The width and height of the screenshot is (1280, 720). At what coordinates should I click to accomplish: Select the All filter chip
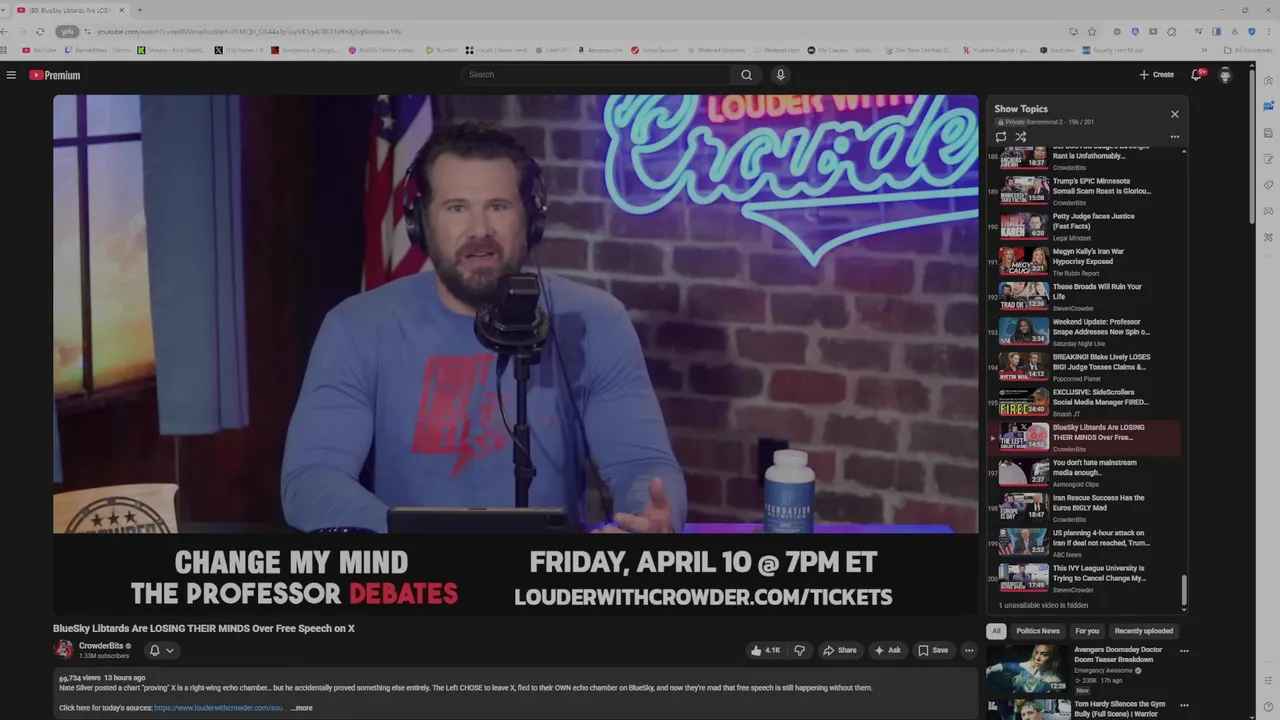pos(996,631)
